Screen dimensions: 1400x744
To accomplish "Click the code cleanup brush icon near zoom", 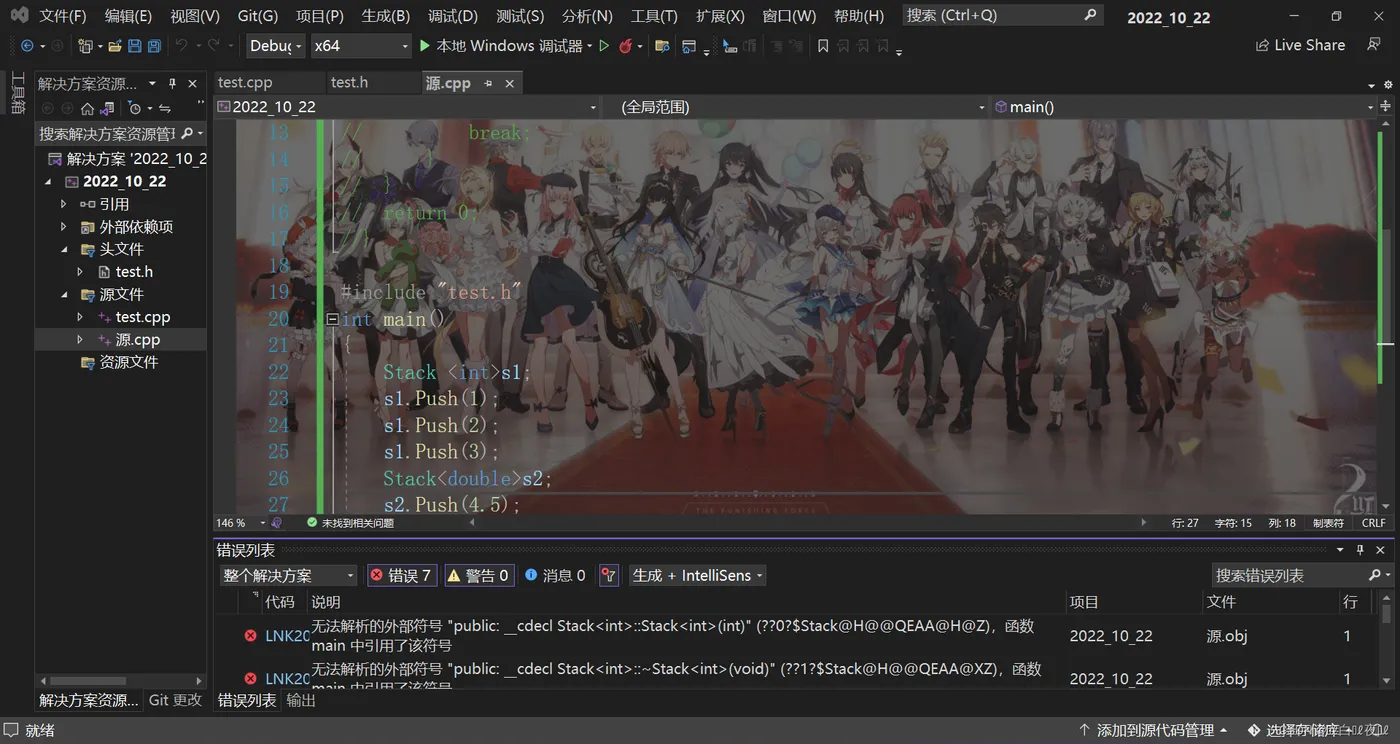I will pos(277,523).
